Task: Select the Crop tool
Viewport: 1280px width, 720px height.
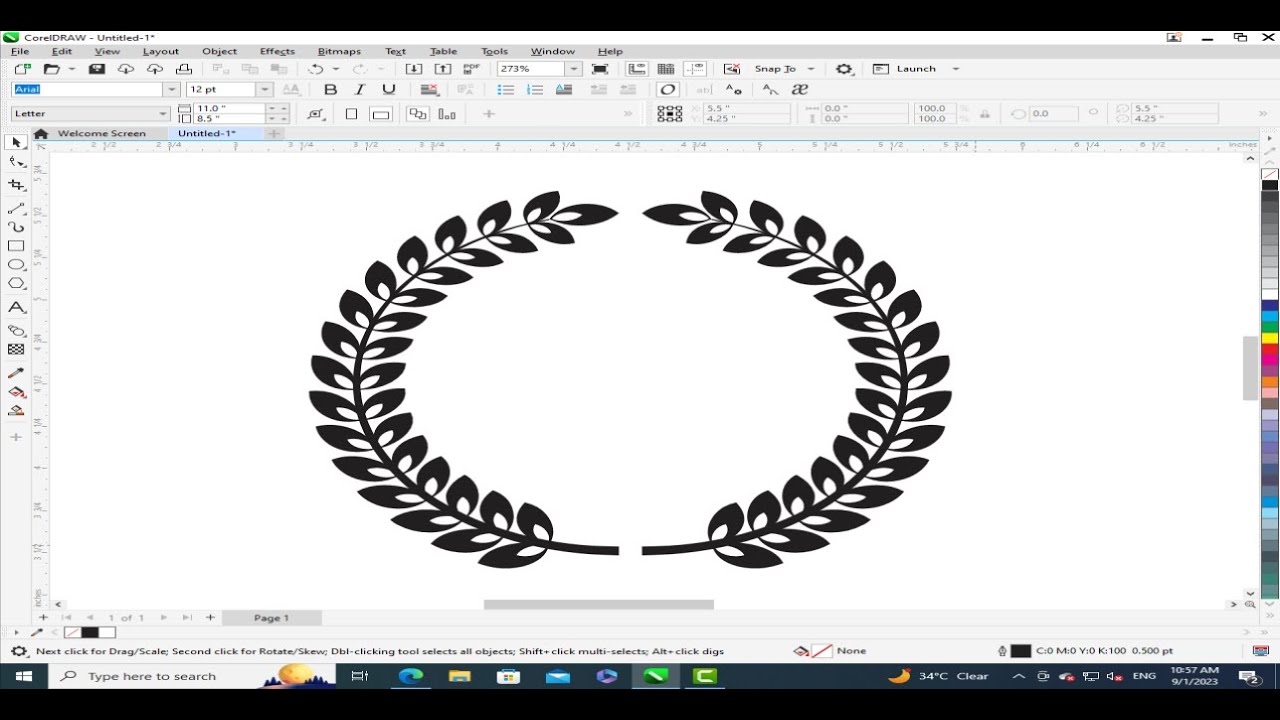Action: tap(16, 185)
